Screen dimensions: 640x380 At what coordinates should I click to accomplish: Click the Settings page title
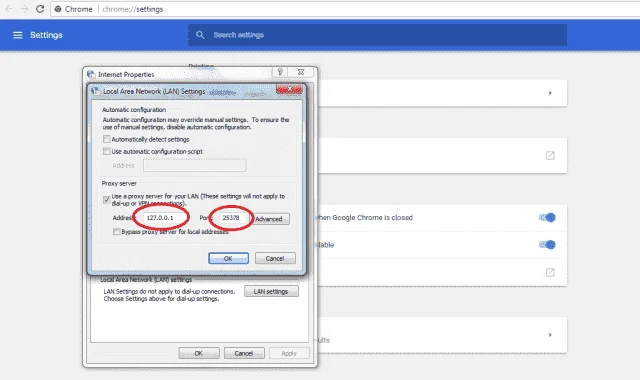pos(46,35)
